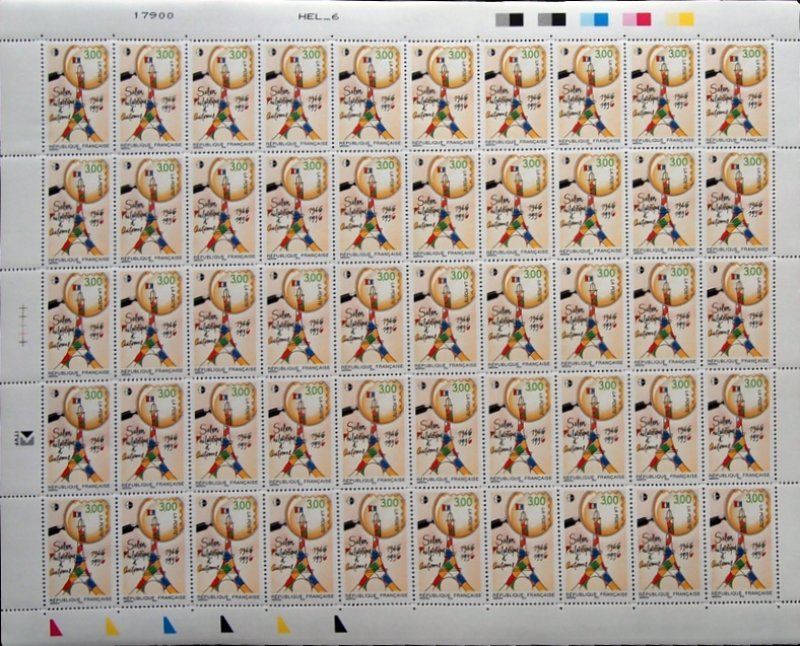Click the printer logo in the left margin
This screenshot has height=646, width=800.
point(29,434)
